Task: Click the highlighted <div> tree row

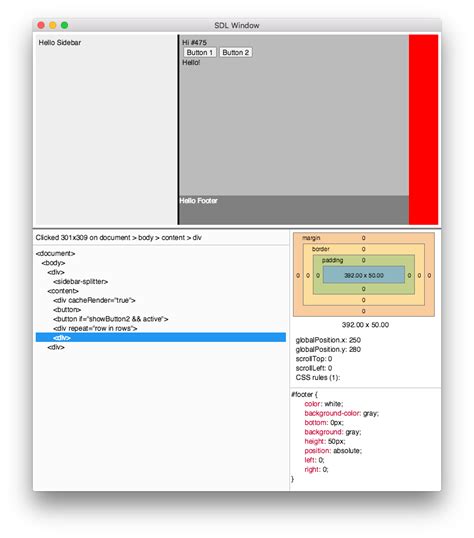Action: [161, 338]
